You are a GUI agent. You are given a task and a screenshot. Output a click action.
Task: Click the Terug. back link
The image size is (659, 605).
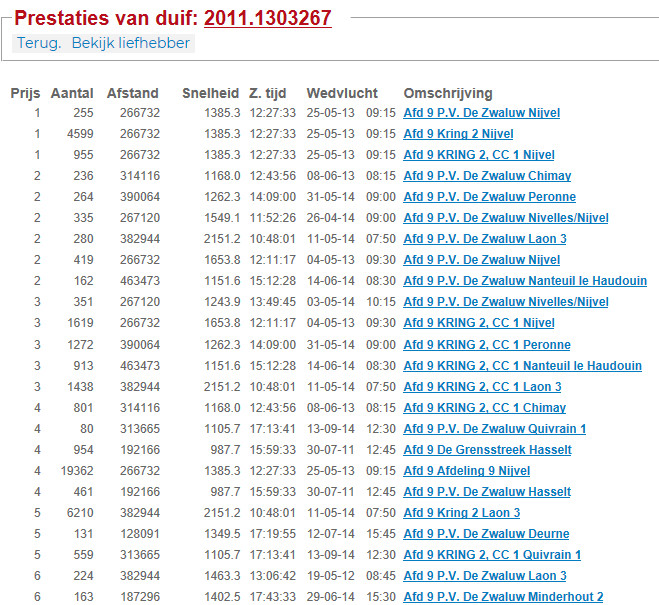[39, 43]
